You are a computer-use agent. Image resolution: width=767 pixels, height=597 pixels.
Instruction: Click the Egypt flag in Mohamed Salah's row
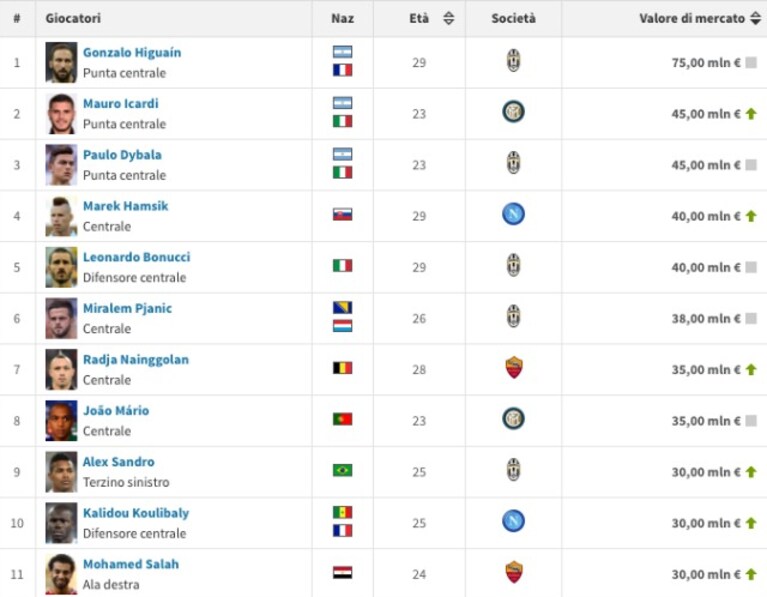pyautogui.click(x=342, y=573)
